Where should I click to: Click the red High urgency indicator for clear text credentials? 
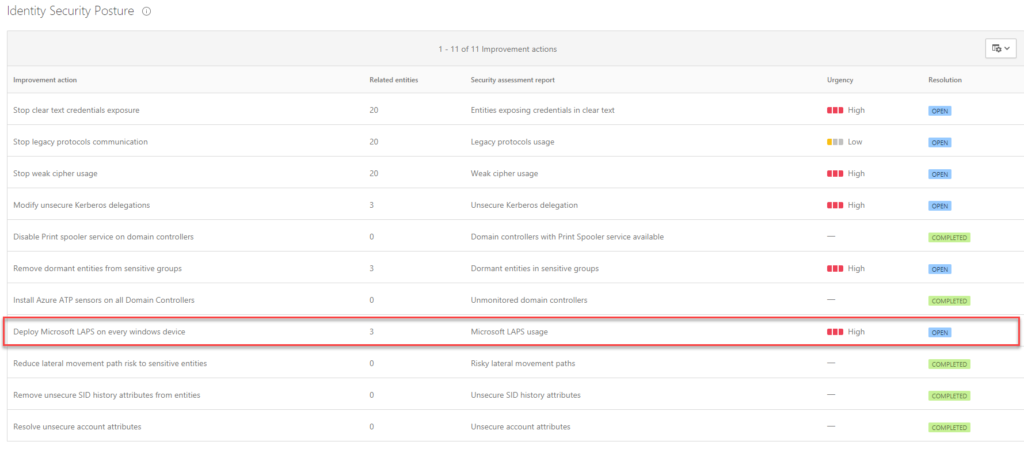pos(835,110)
